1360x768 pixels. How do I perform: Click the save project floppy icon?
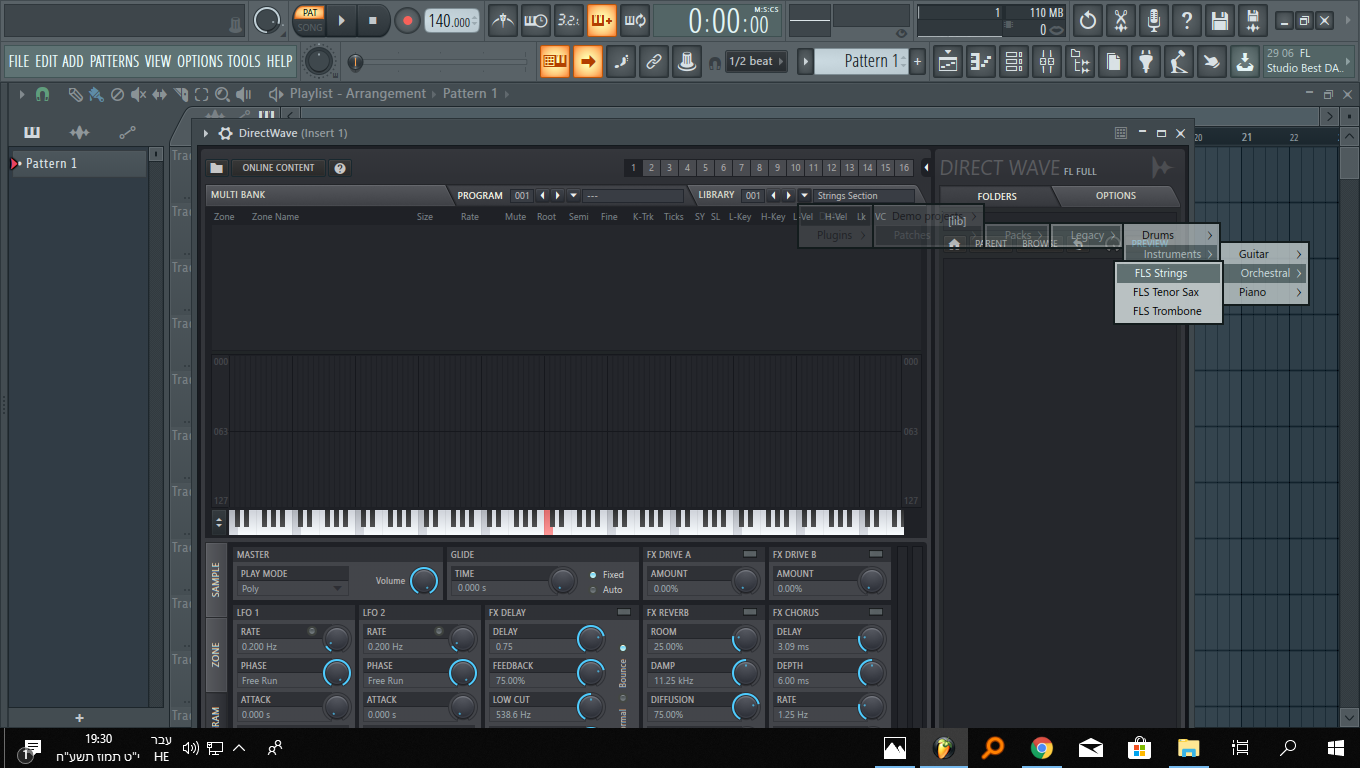[x=1219, y=20]
